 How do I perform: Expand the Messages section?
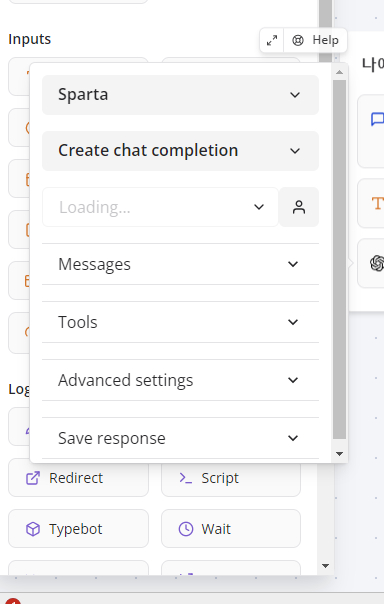[180, 264]
